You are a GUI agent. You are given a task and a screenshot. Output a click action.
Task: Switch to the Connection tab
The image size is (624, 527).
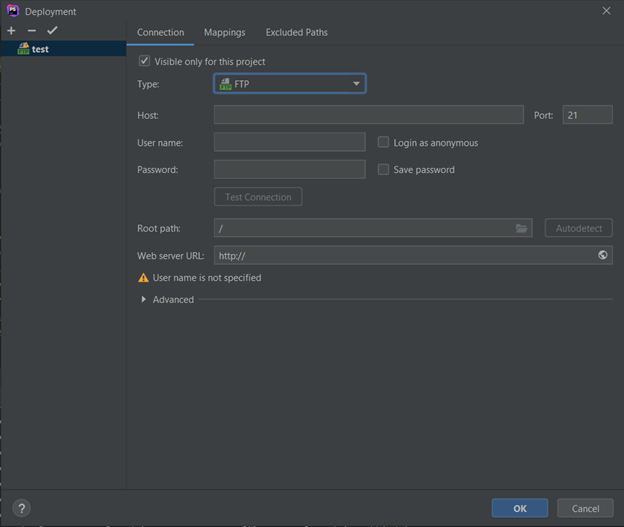160,33
